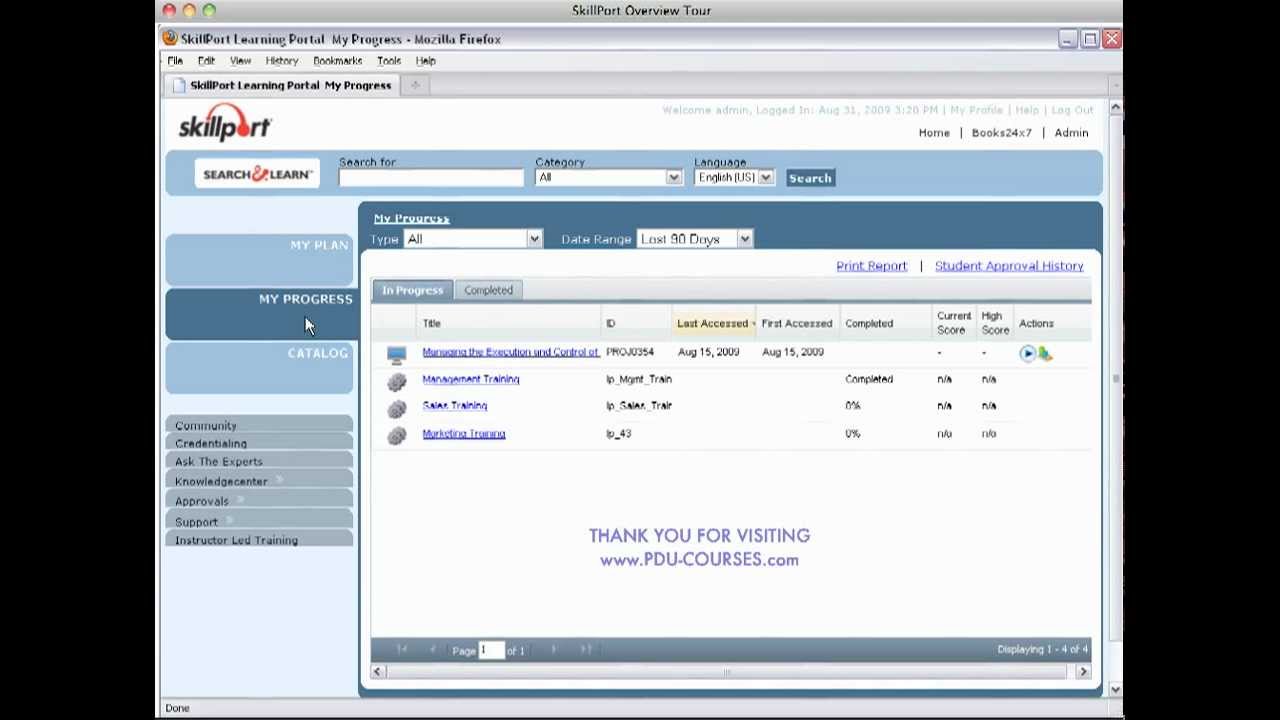Viewport: 1280px width, 720px height.
Task: Open Marketing Training link
Action: pos(463,434)
